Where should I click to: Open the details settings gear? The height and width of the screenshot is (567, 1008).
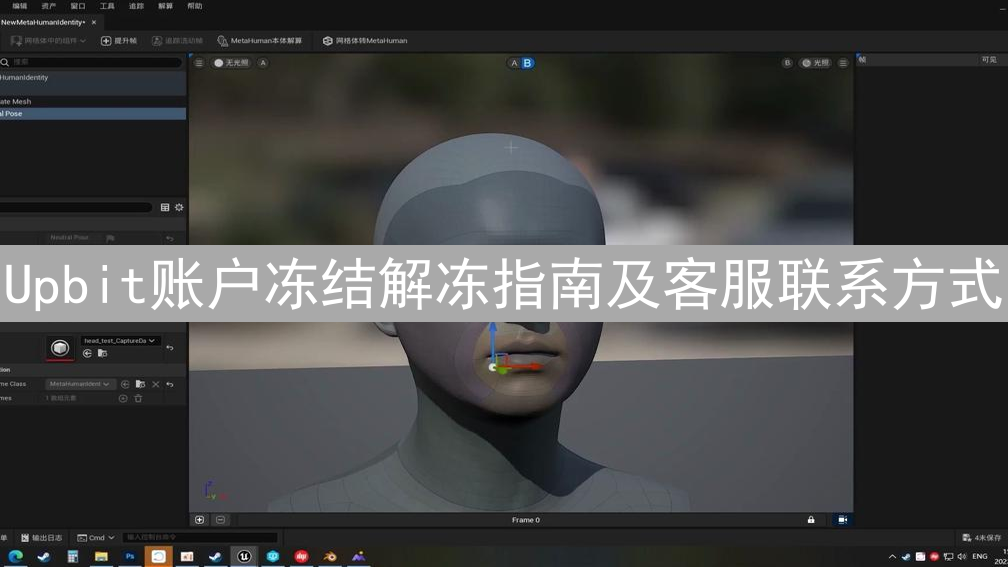pos(179,207)
